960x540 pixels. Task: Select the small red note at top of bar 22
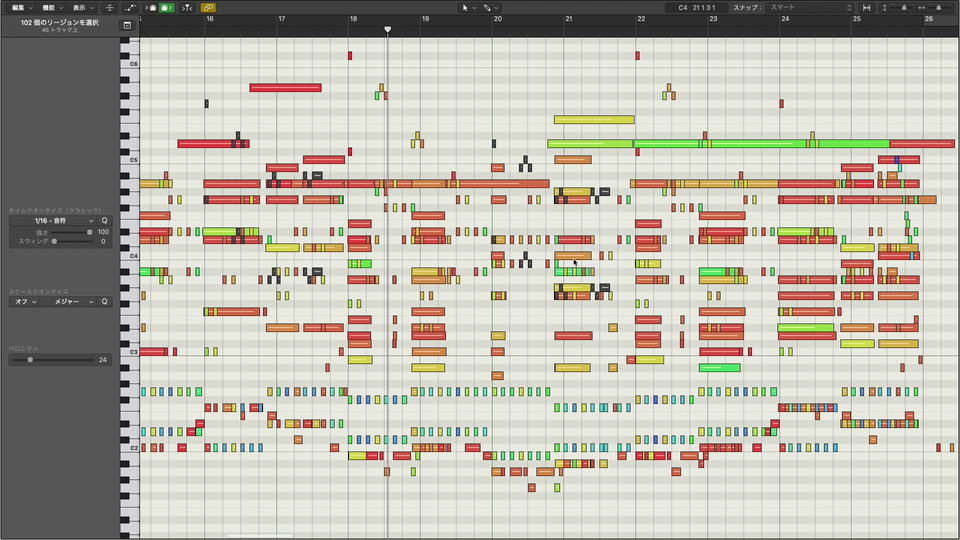tap(637, 56)
